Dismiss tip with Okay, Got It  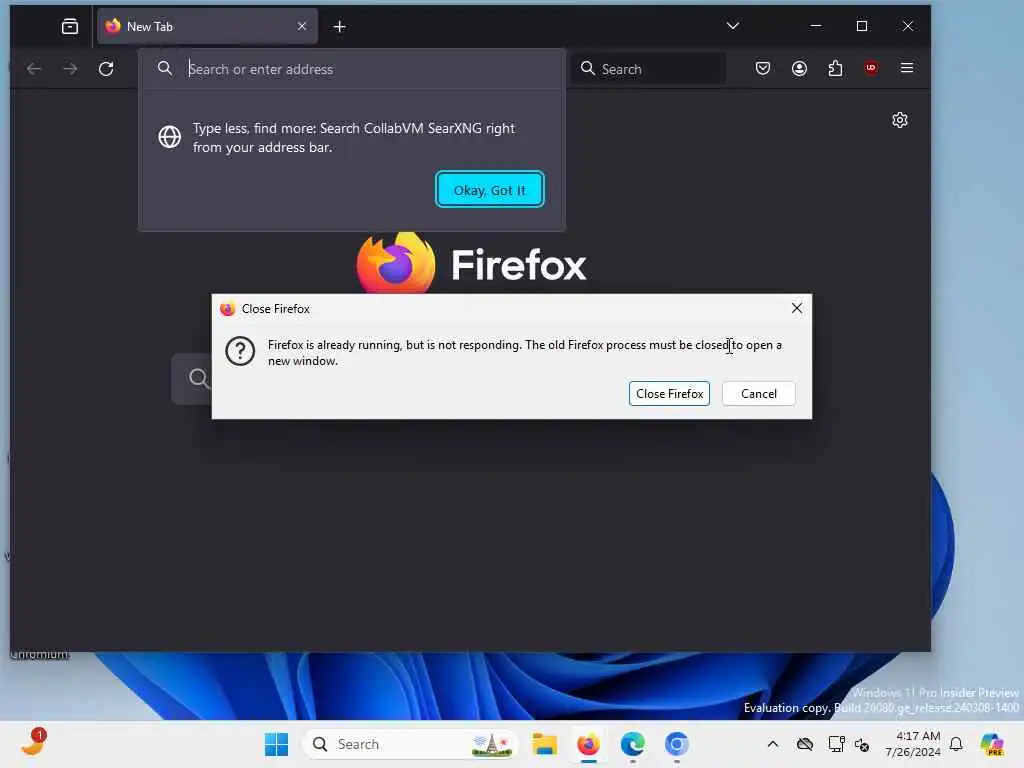point(490,189)
